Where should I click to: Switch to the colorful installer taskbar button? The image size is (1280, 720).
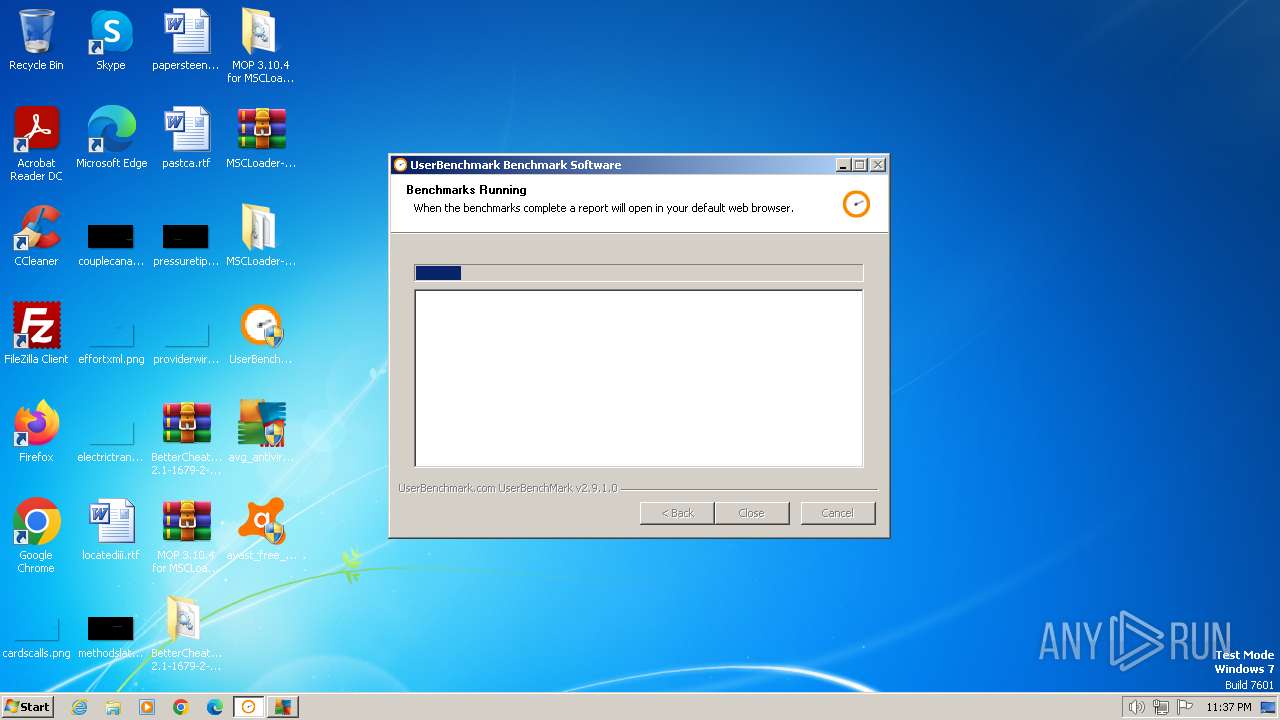point(283,707)
